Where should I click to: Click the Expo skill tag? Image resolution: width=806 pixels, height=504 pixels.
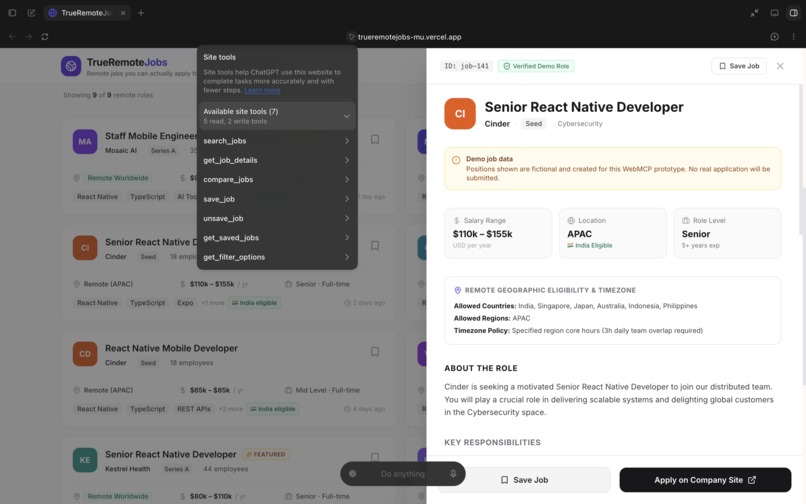tap(185, 303)
